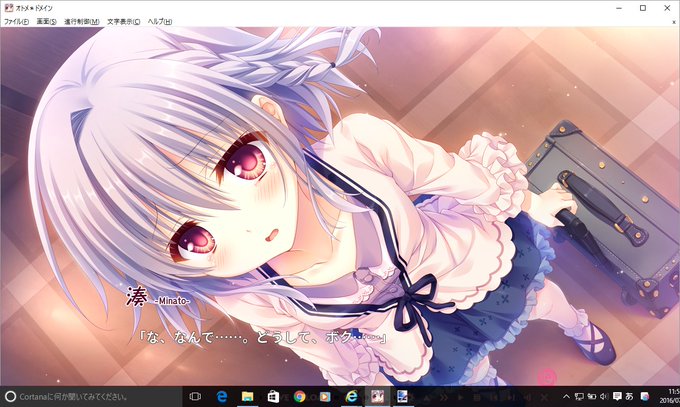Click the pink round icon at game bottom-right

pos(546,377)
